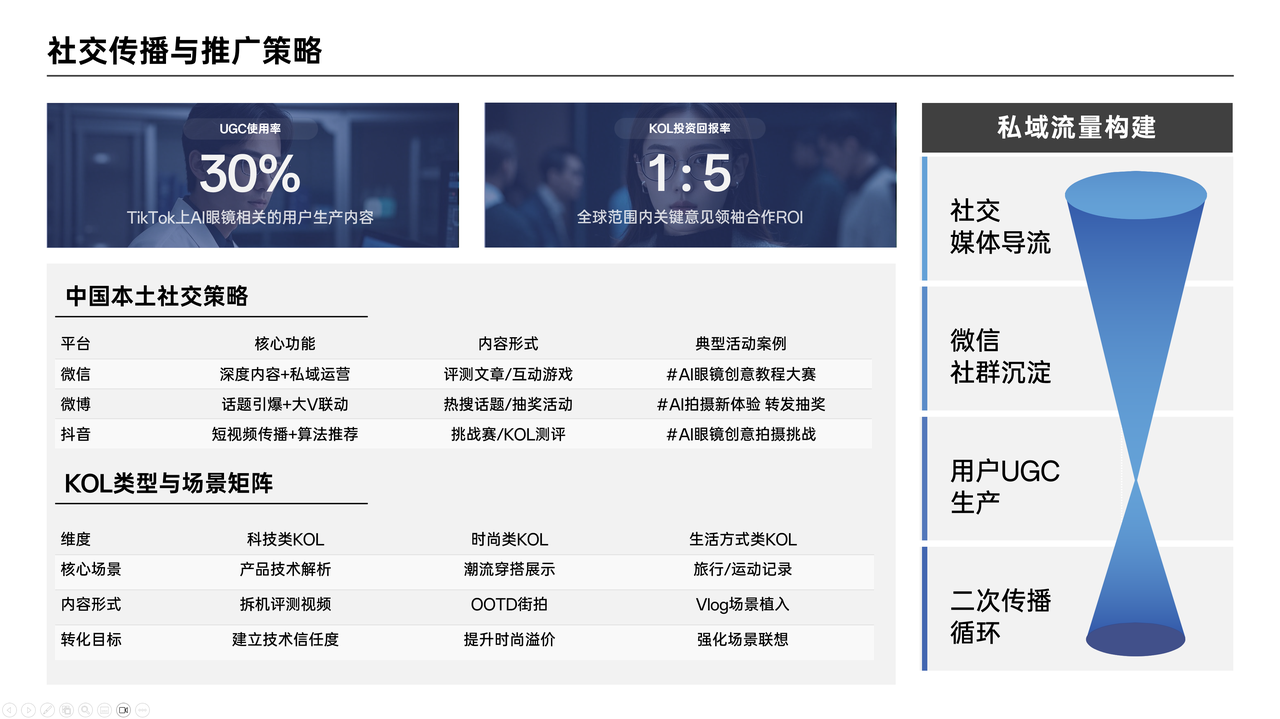
Task: Show all slides grid view
Action: (x=67, y=710)
